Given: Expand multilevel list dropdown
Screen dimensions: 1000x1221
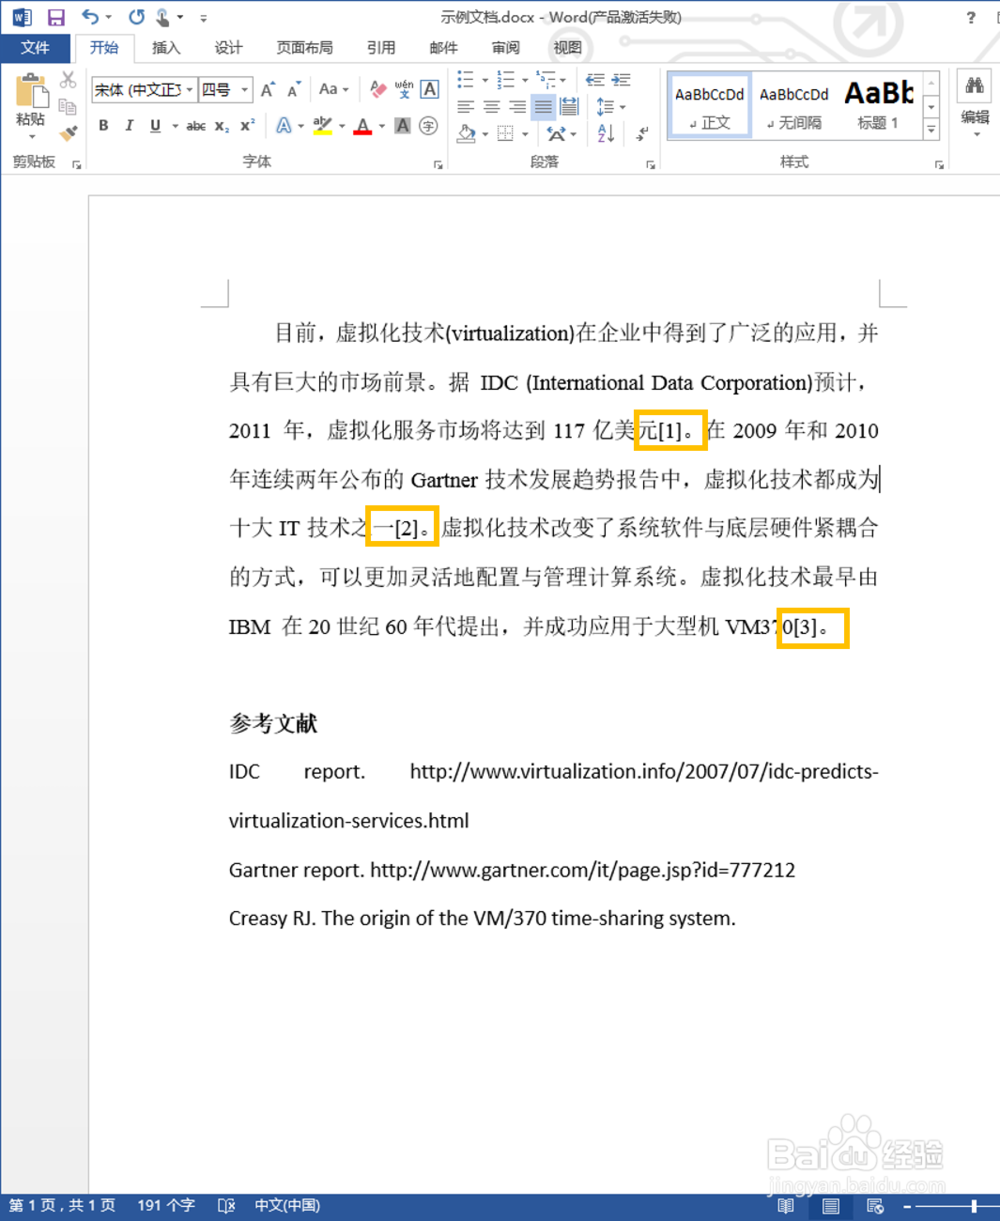Looking at the screenshot, I should pos(563,80).
